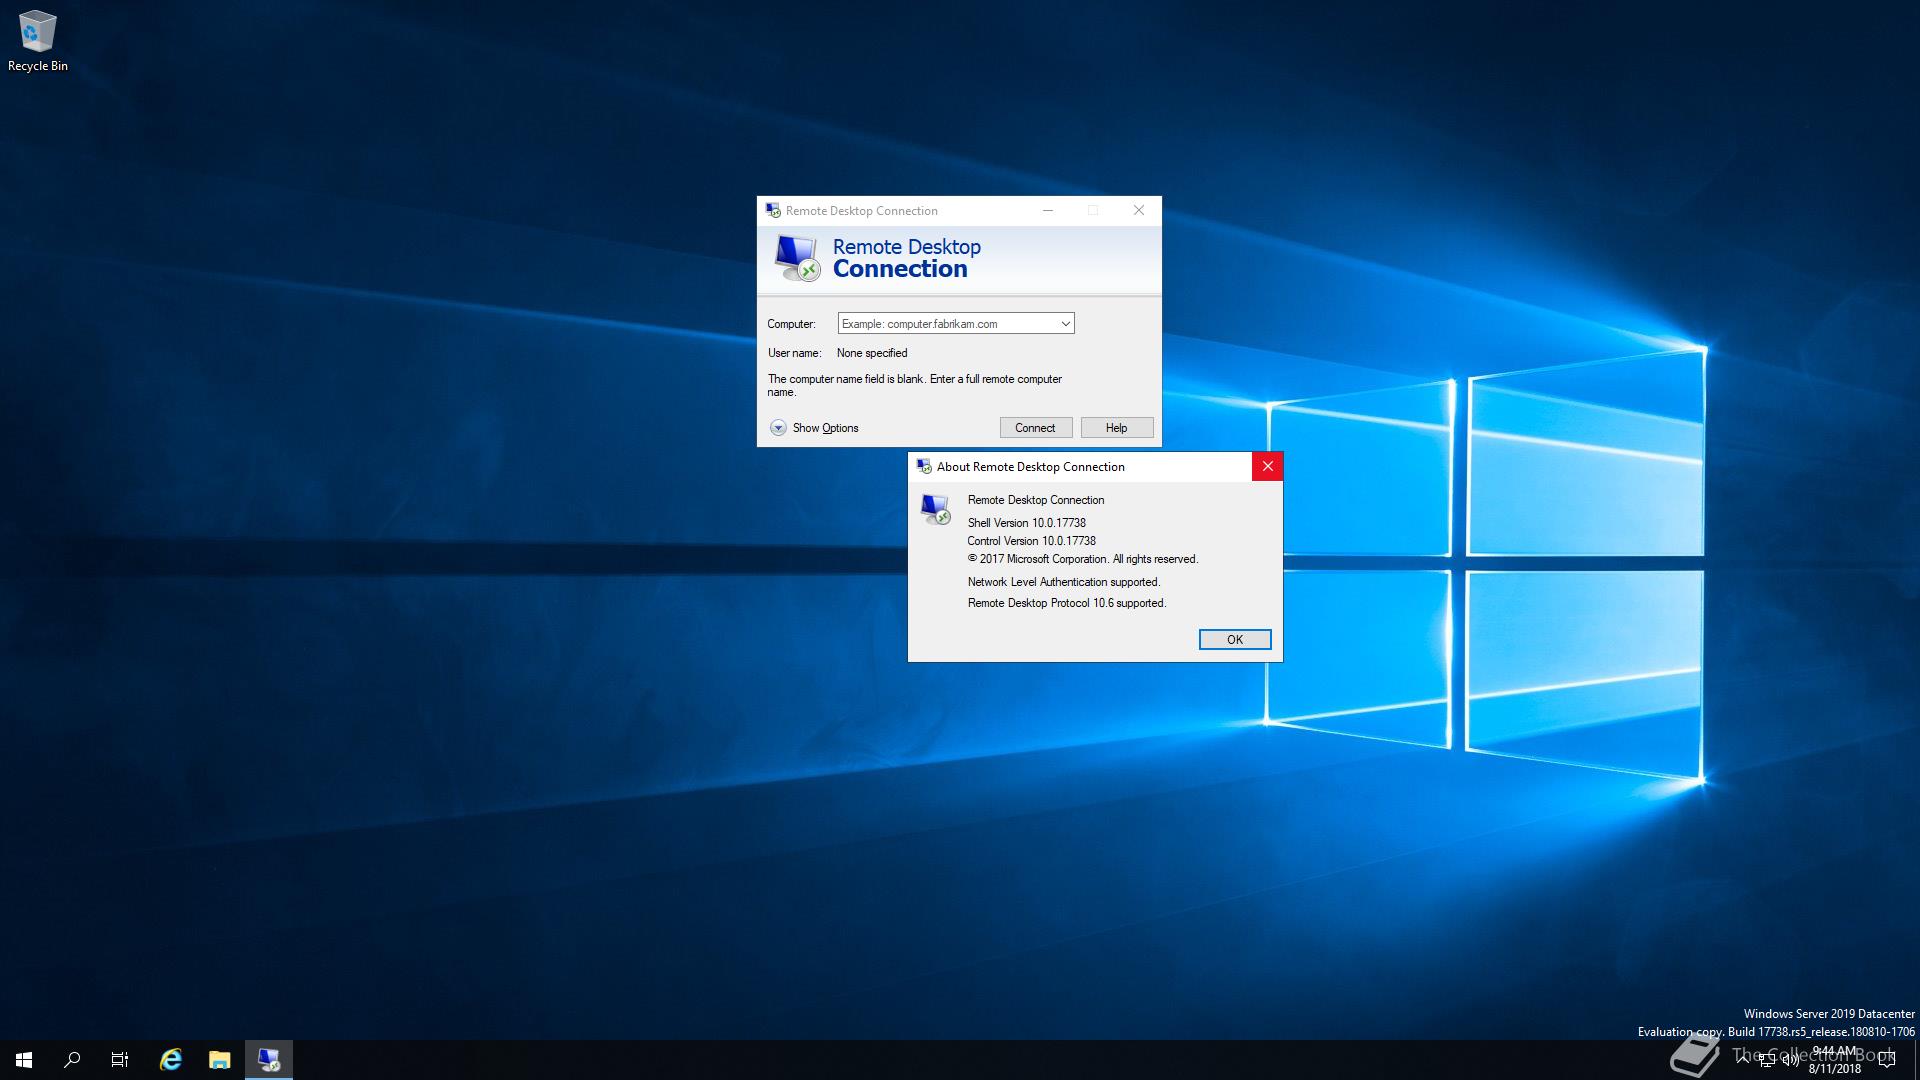Viewport: 1920px width, 1080px height.
Task: Confirm About dialog with OK button
Action: pos(1235,640)
